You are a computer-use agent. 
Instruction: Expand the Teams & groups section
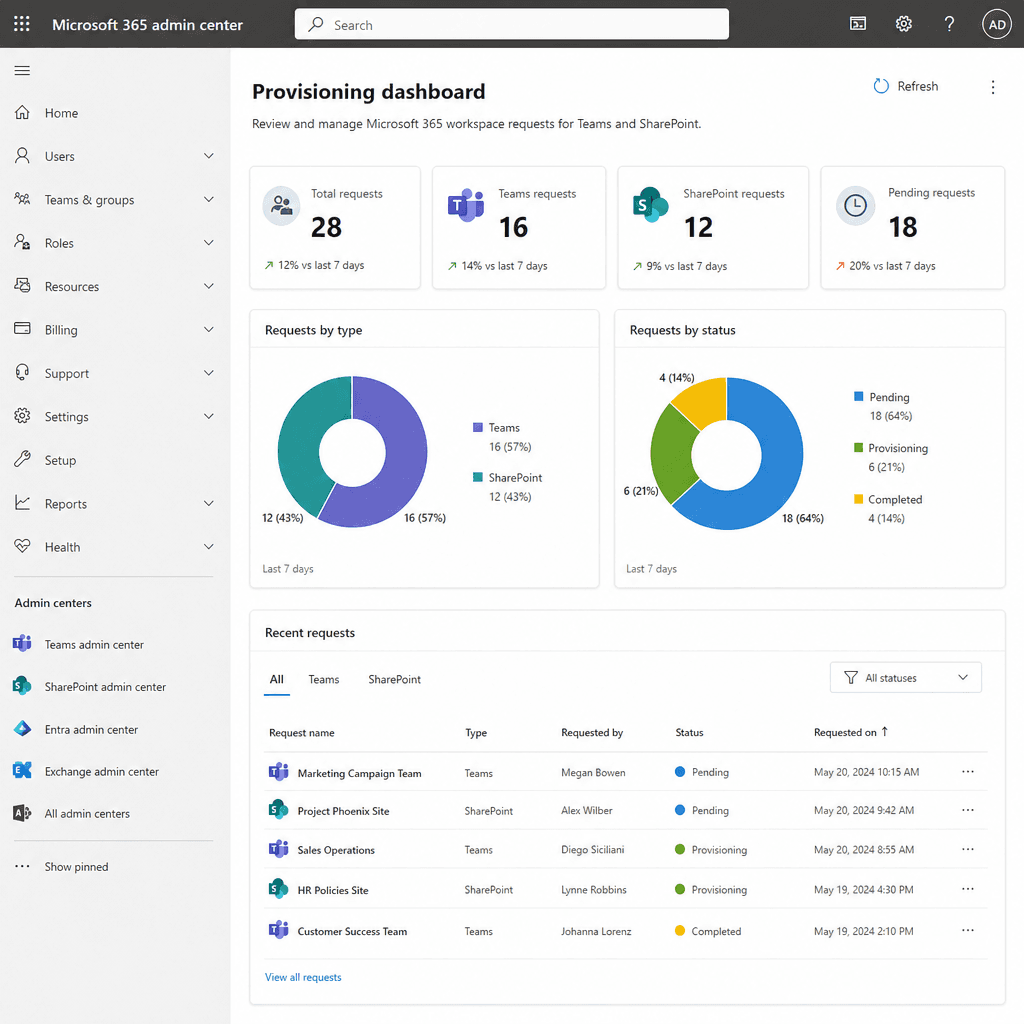(x=209, y=199)
